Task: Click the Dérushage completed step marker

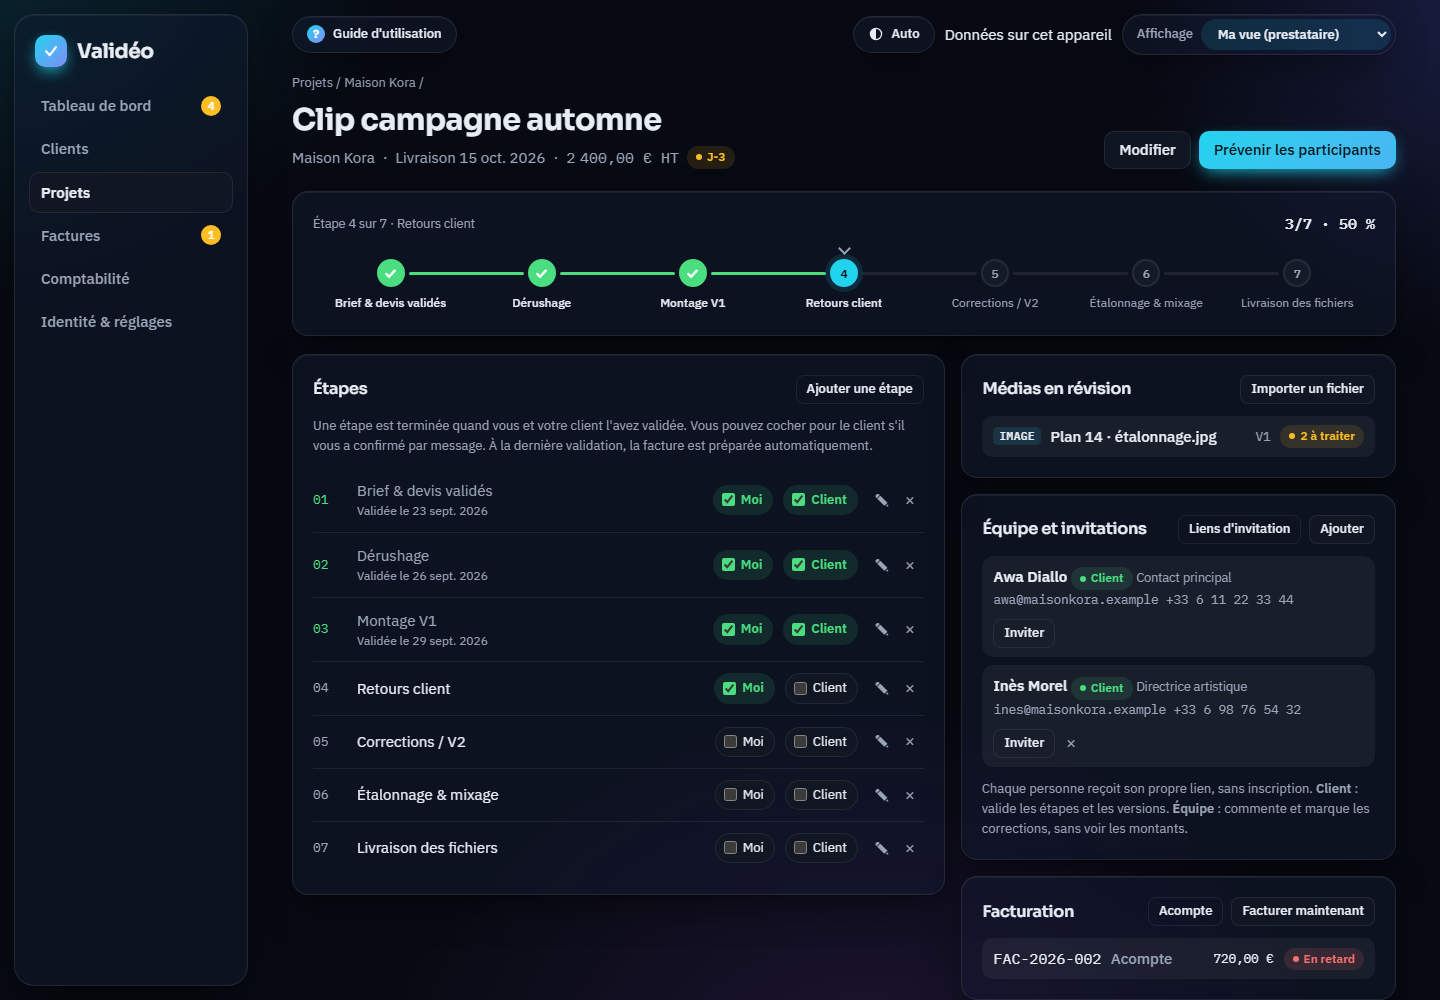Action: (542, 273)
